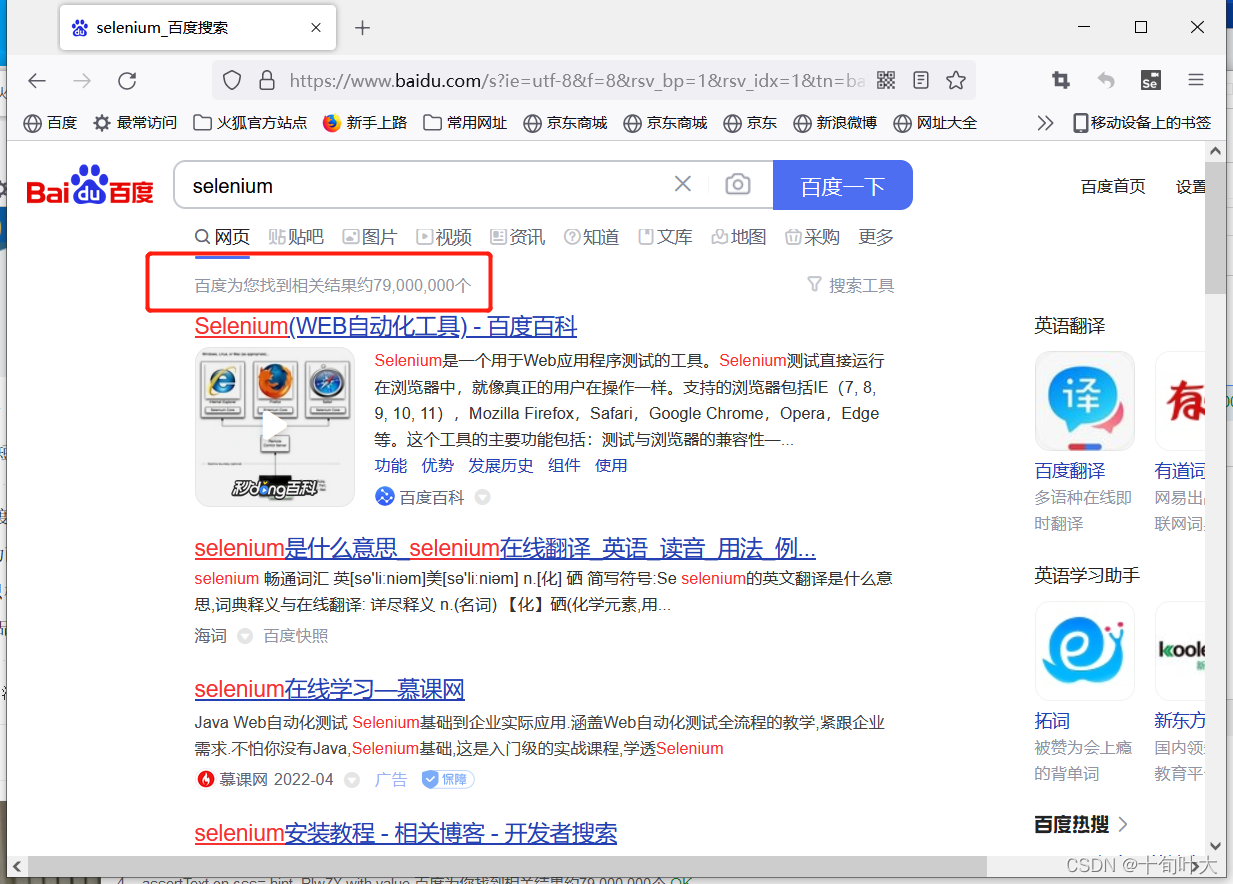
Task: Switch to the 资讯 search tab
Action: click(x=517, y=237)
